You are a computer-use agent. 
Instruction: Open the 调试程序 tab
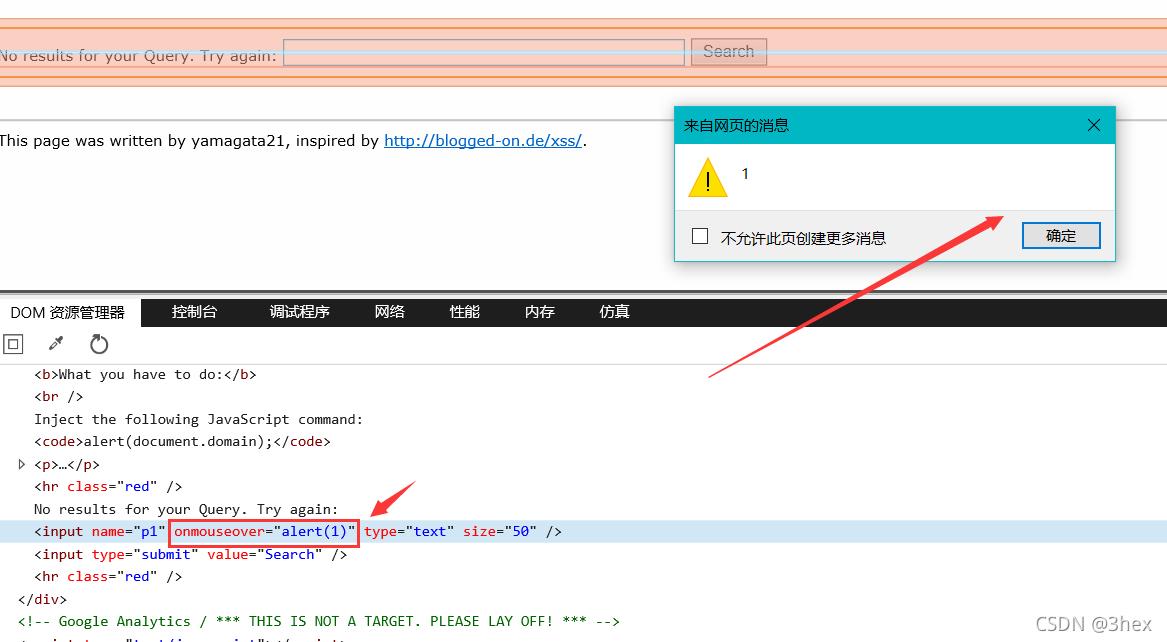(x=299, y=312)
